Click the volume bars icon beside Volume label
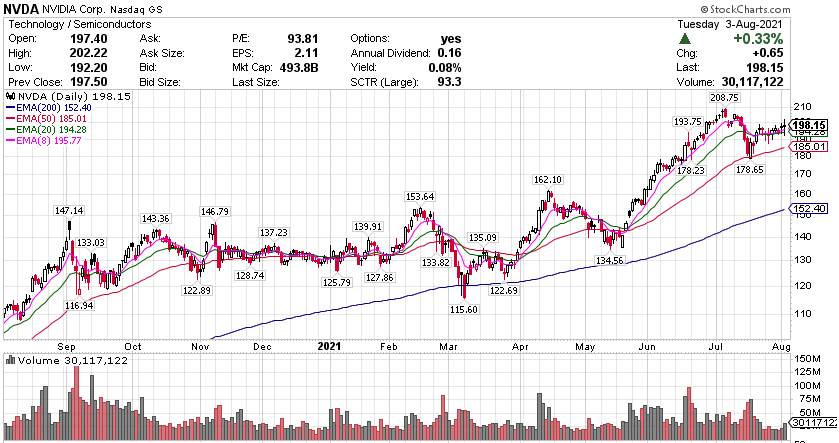The height and width of the screenshot is (443, 839). coord(11,360)
